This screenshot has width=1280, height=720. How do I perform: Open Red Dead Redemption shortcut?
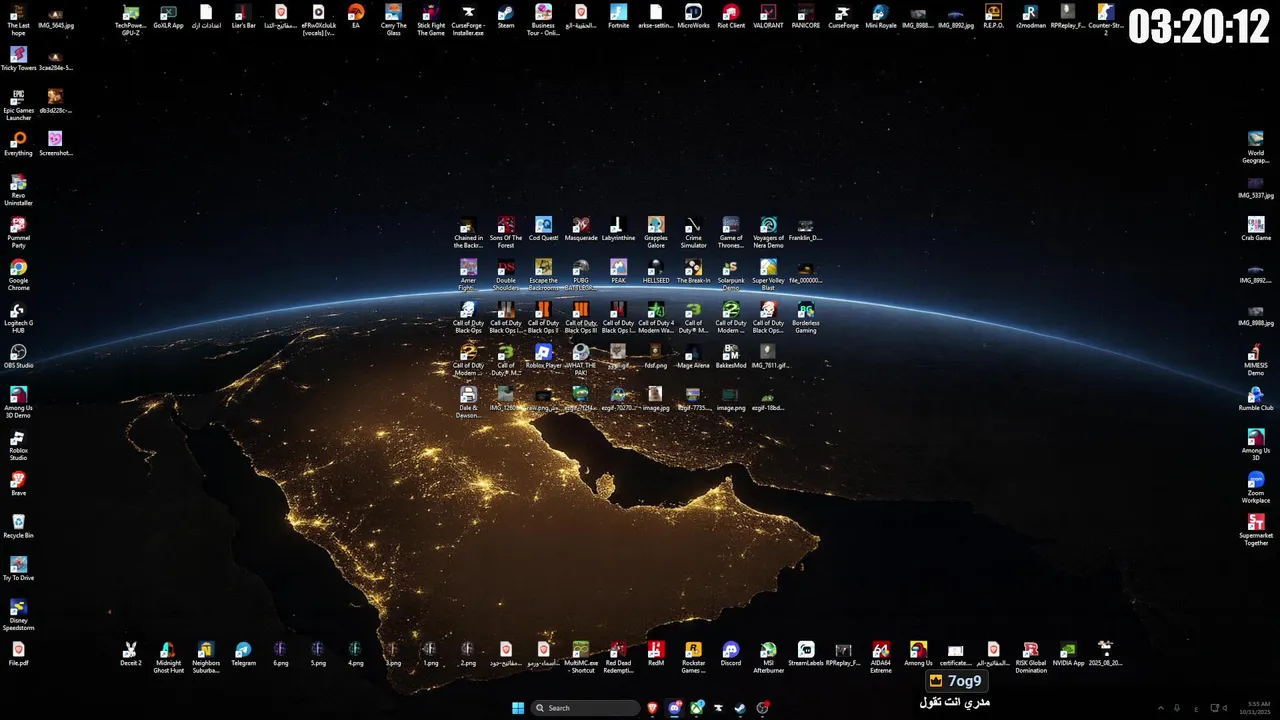(x=618, y=656)
